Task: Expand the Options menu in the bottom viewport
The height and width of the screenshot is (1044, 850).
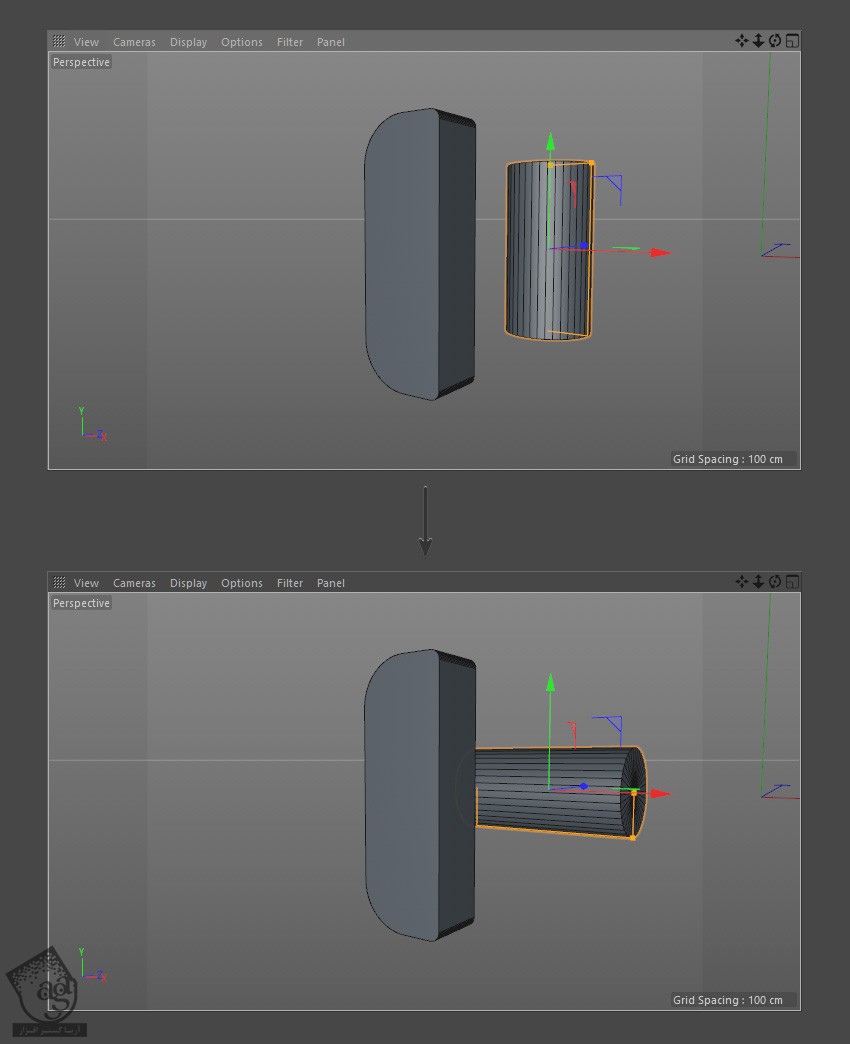Action: [241, 583]
